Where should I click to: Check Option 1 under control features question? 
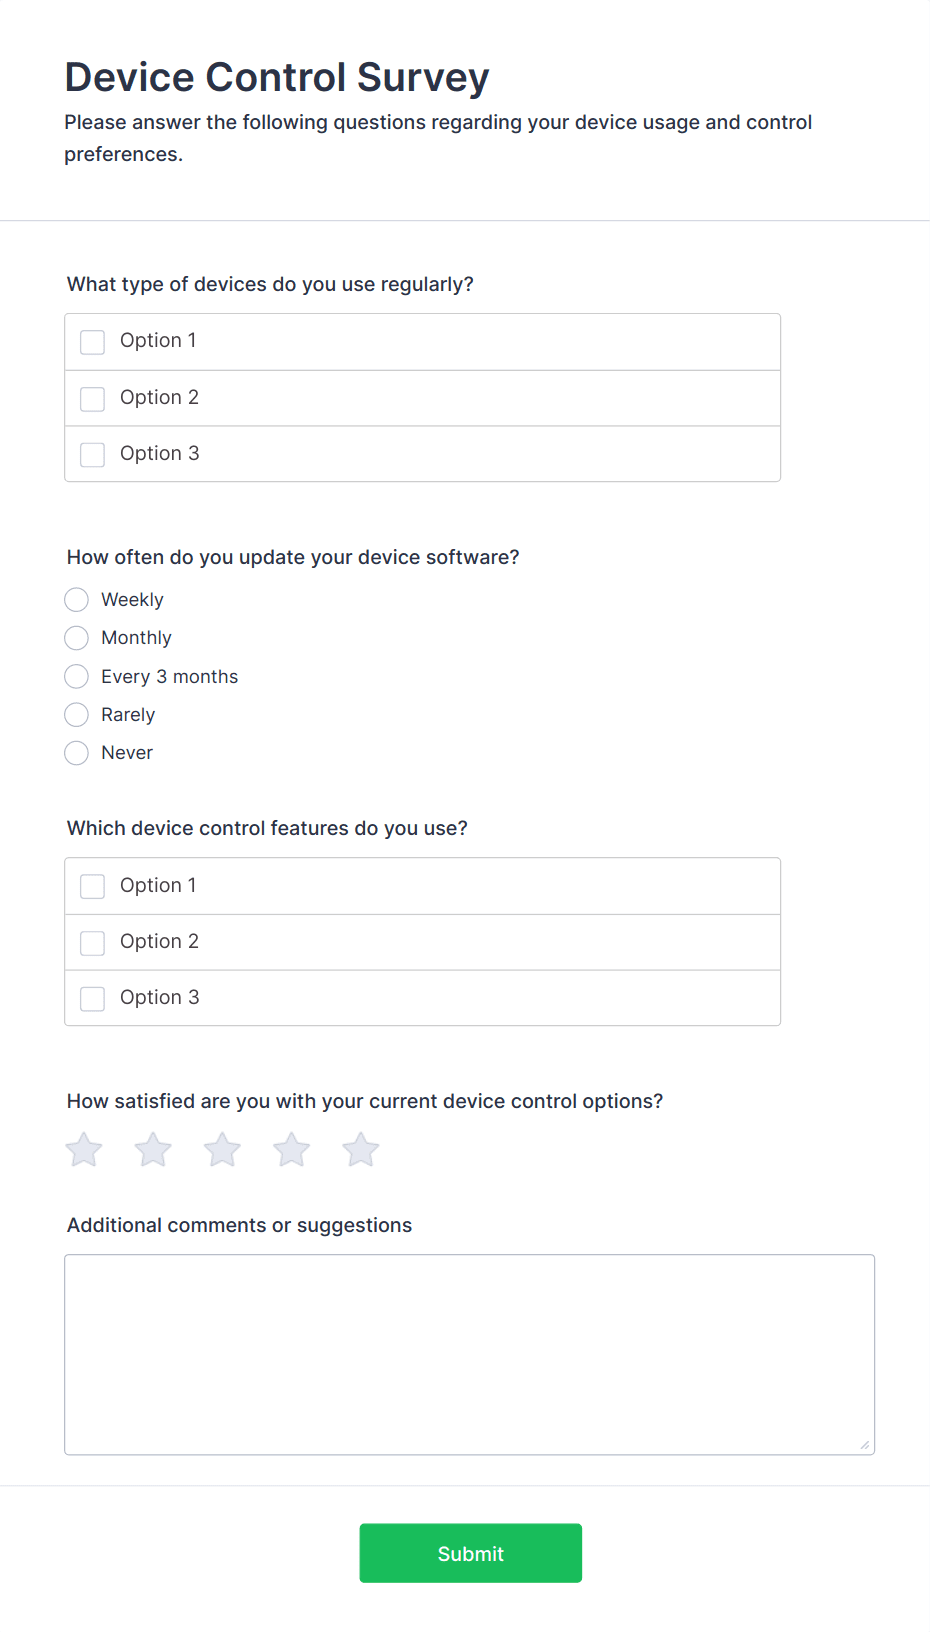tap(93, 887)
